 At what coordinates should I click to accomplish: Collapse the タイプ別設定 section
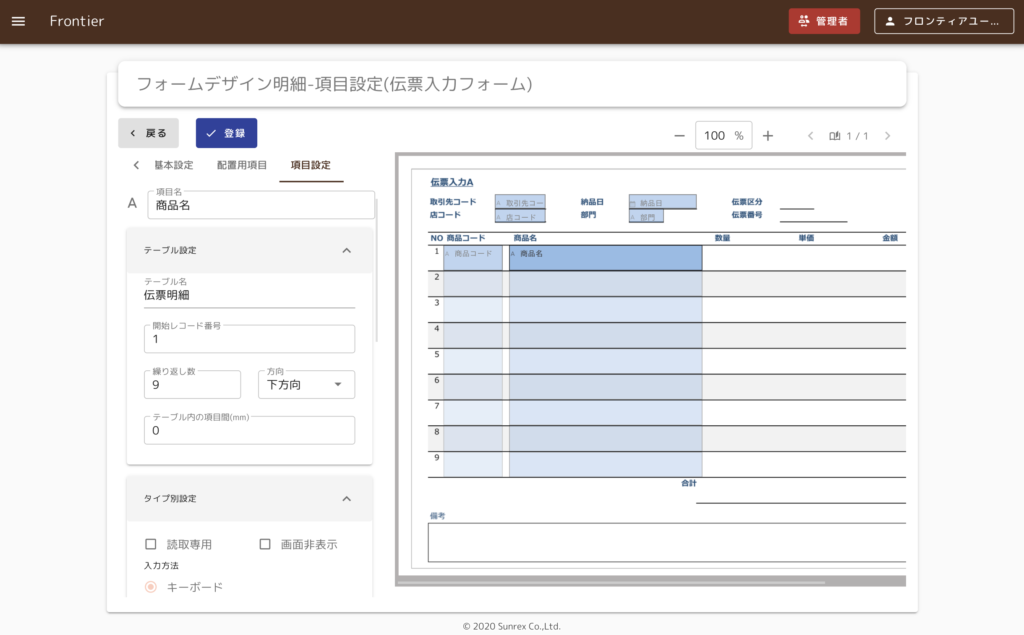[x=347, y=498]
